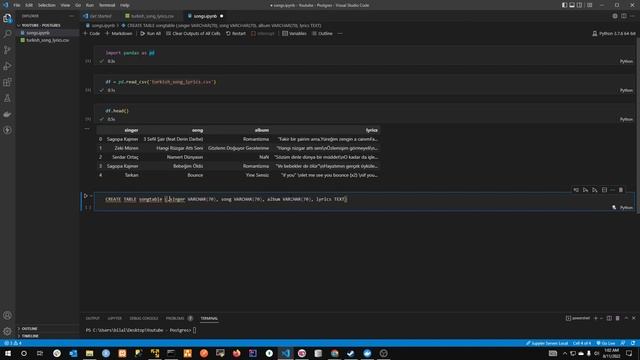The height and width of the screenshot is (360, 640).
Task: Restart the notebook kernel
Action: click(236, 33)
